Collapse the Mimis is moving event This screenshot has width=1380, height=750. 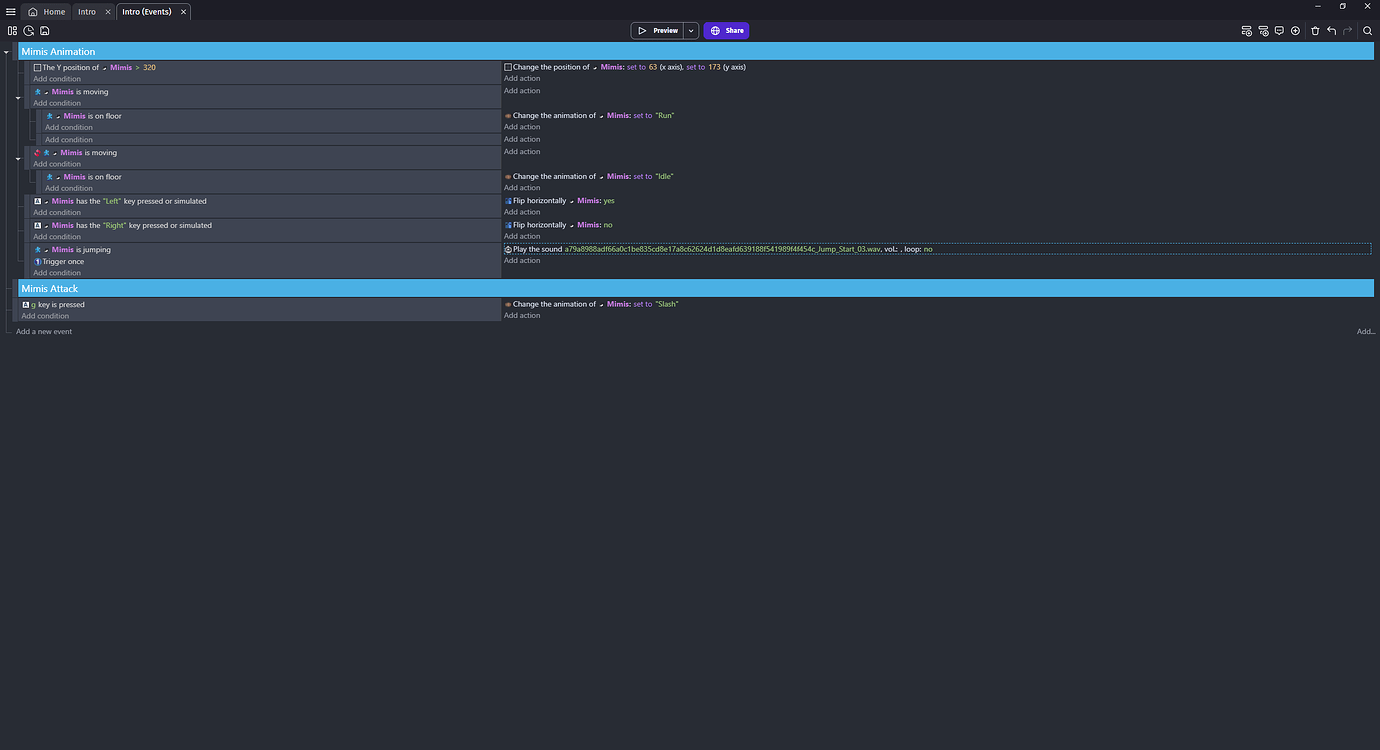(17, 98)
